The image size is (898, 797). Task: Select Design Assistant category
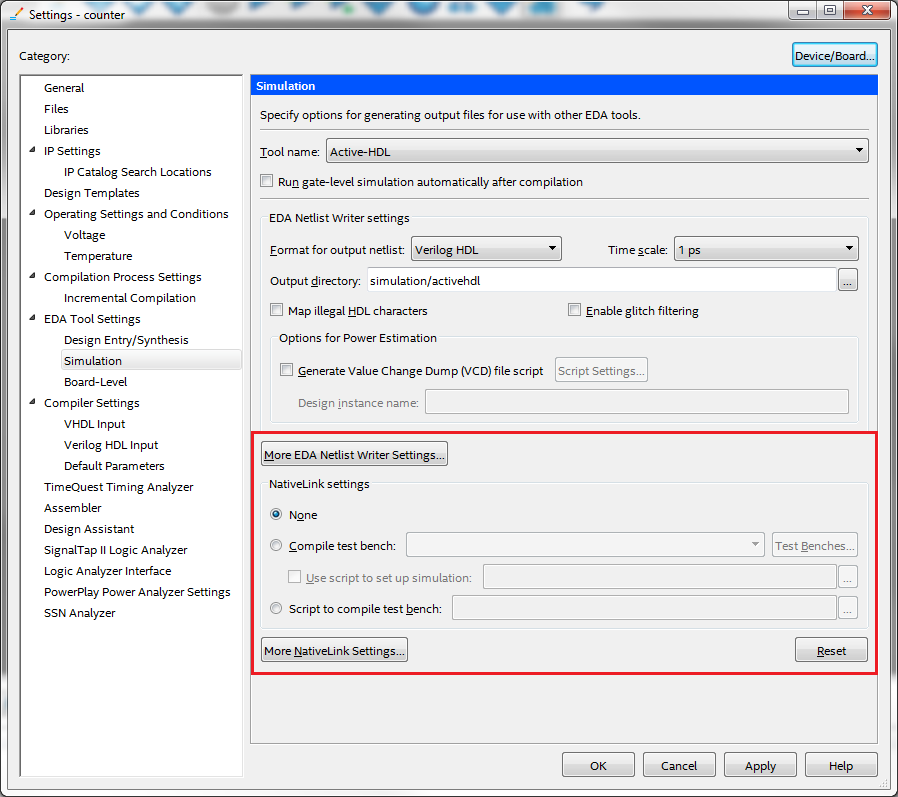point(89,529)
